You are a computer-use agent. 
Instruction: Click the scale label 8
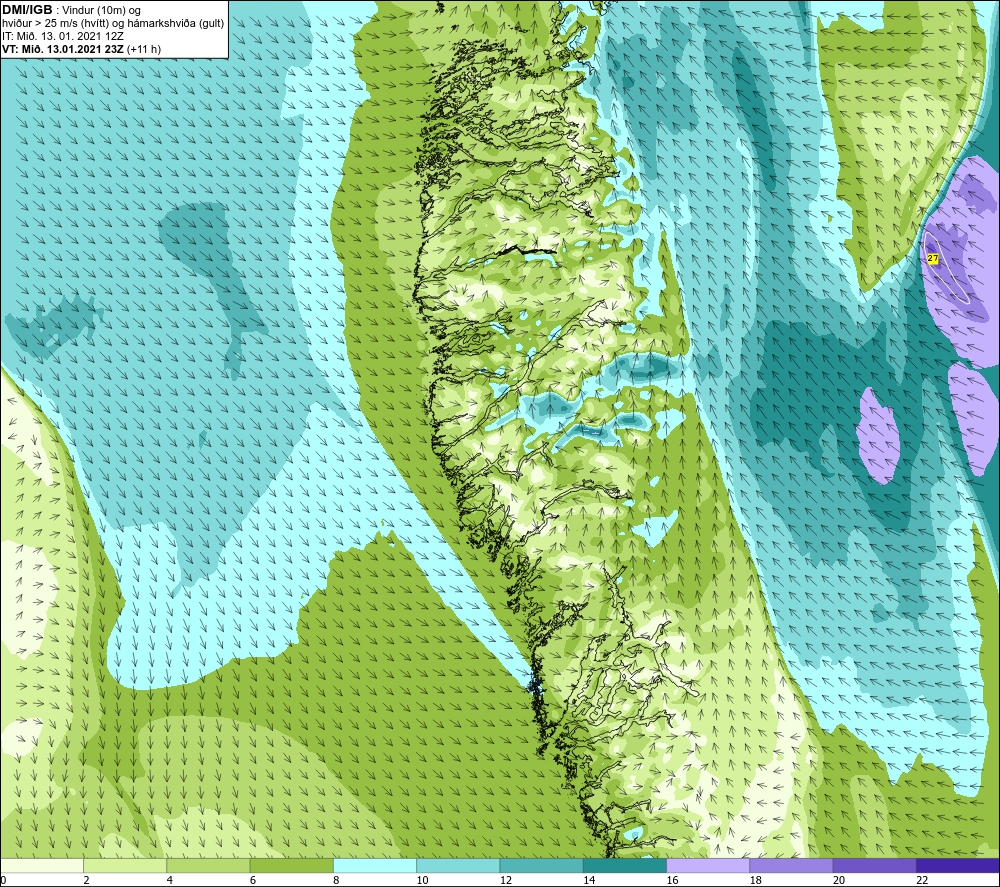pos(336,880)
